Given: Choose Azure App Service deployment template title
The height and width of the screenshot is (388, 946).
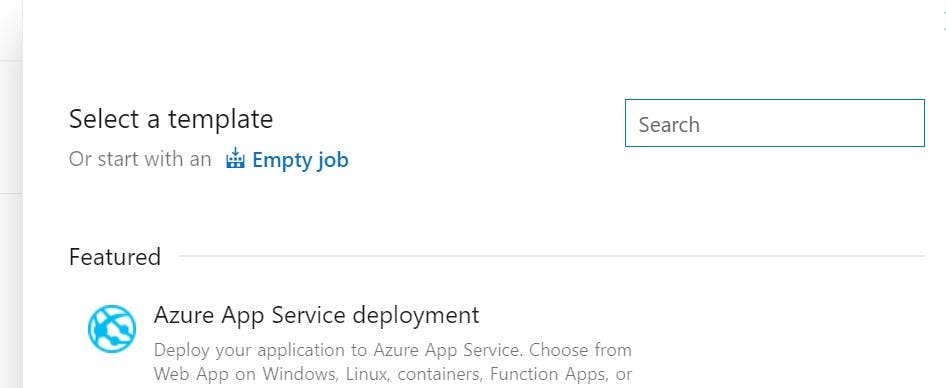Looking at the screenshot, I should click(316, 315).
